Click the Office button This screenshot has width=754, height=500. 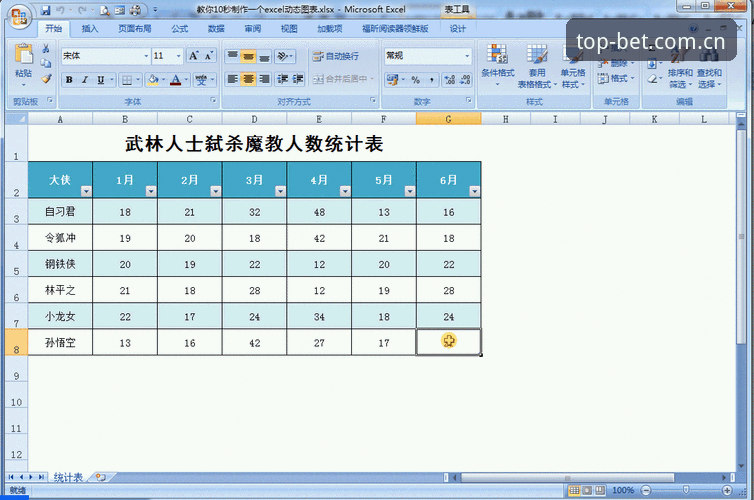point(19,18)
